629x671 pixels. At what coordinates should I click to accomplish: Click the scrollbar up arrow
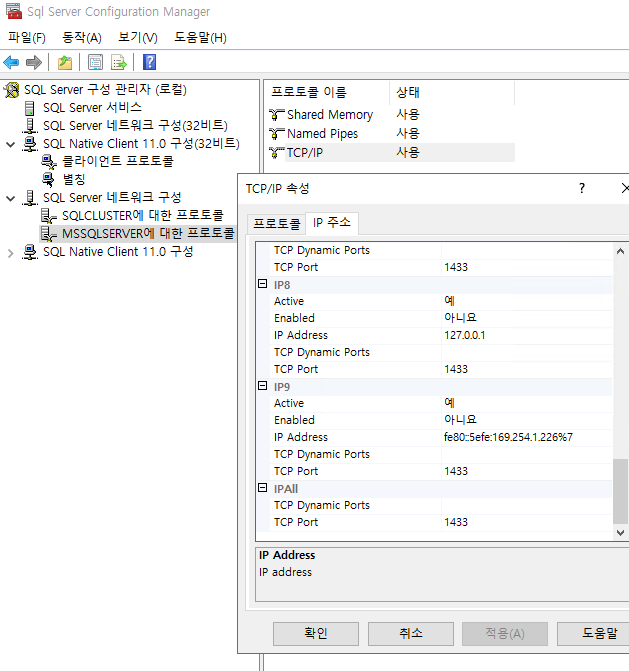[620, 251]
